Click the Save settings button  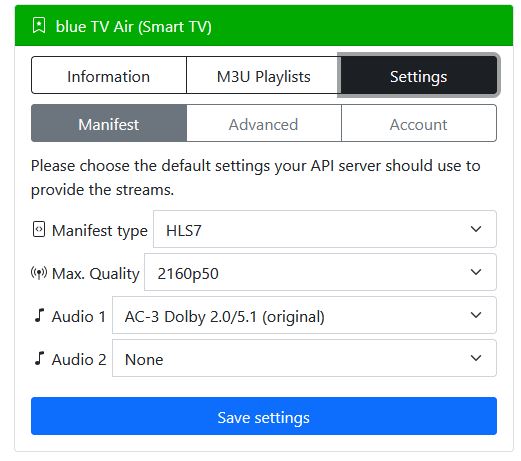[x=264, y=416]
